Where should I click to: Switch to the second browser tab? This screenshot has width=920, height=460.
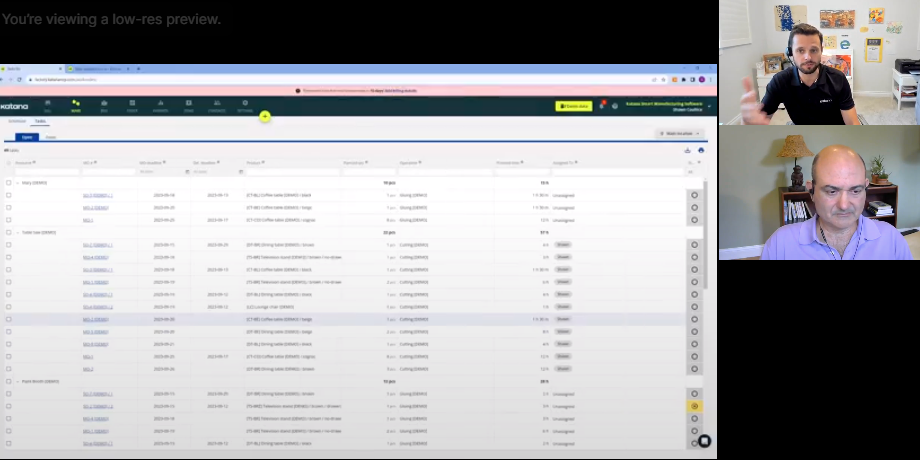(x=97, y=69)
